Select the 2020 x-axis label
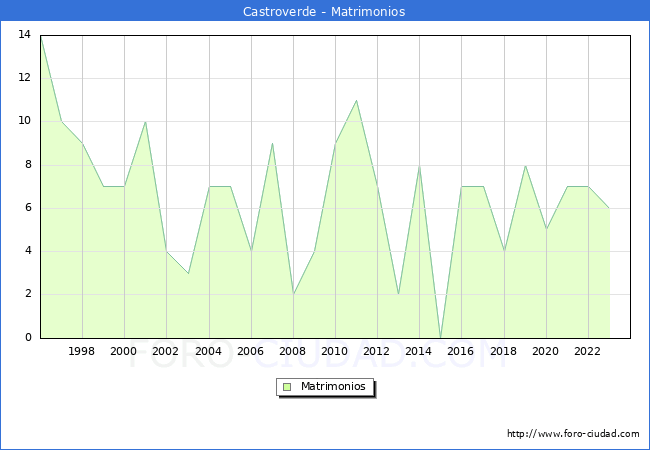Viewport: 650px width, 450px height. tap(545, 351)
